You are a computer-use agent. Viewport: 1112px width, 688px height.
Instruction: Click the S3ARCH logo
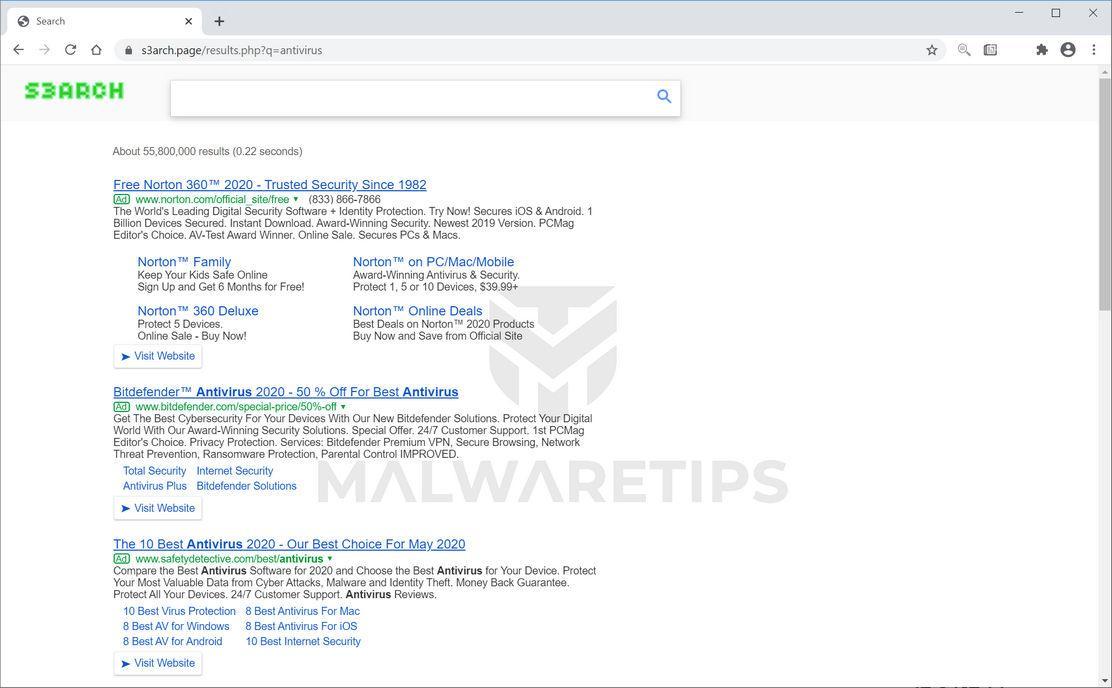point(74,91)
